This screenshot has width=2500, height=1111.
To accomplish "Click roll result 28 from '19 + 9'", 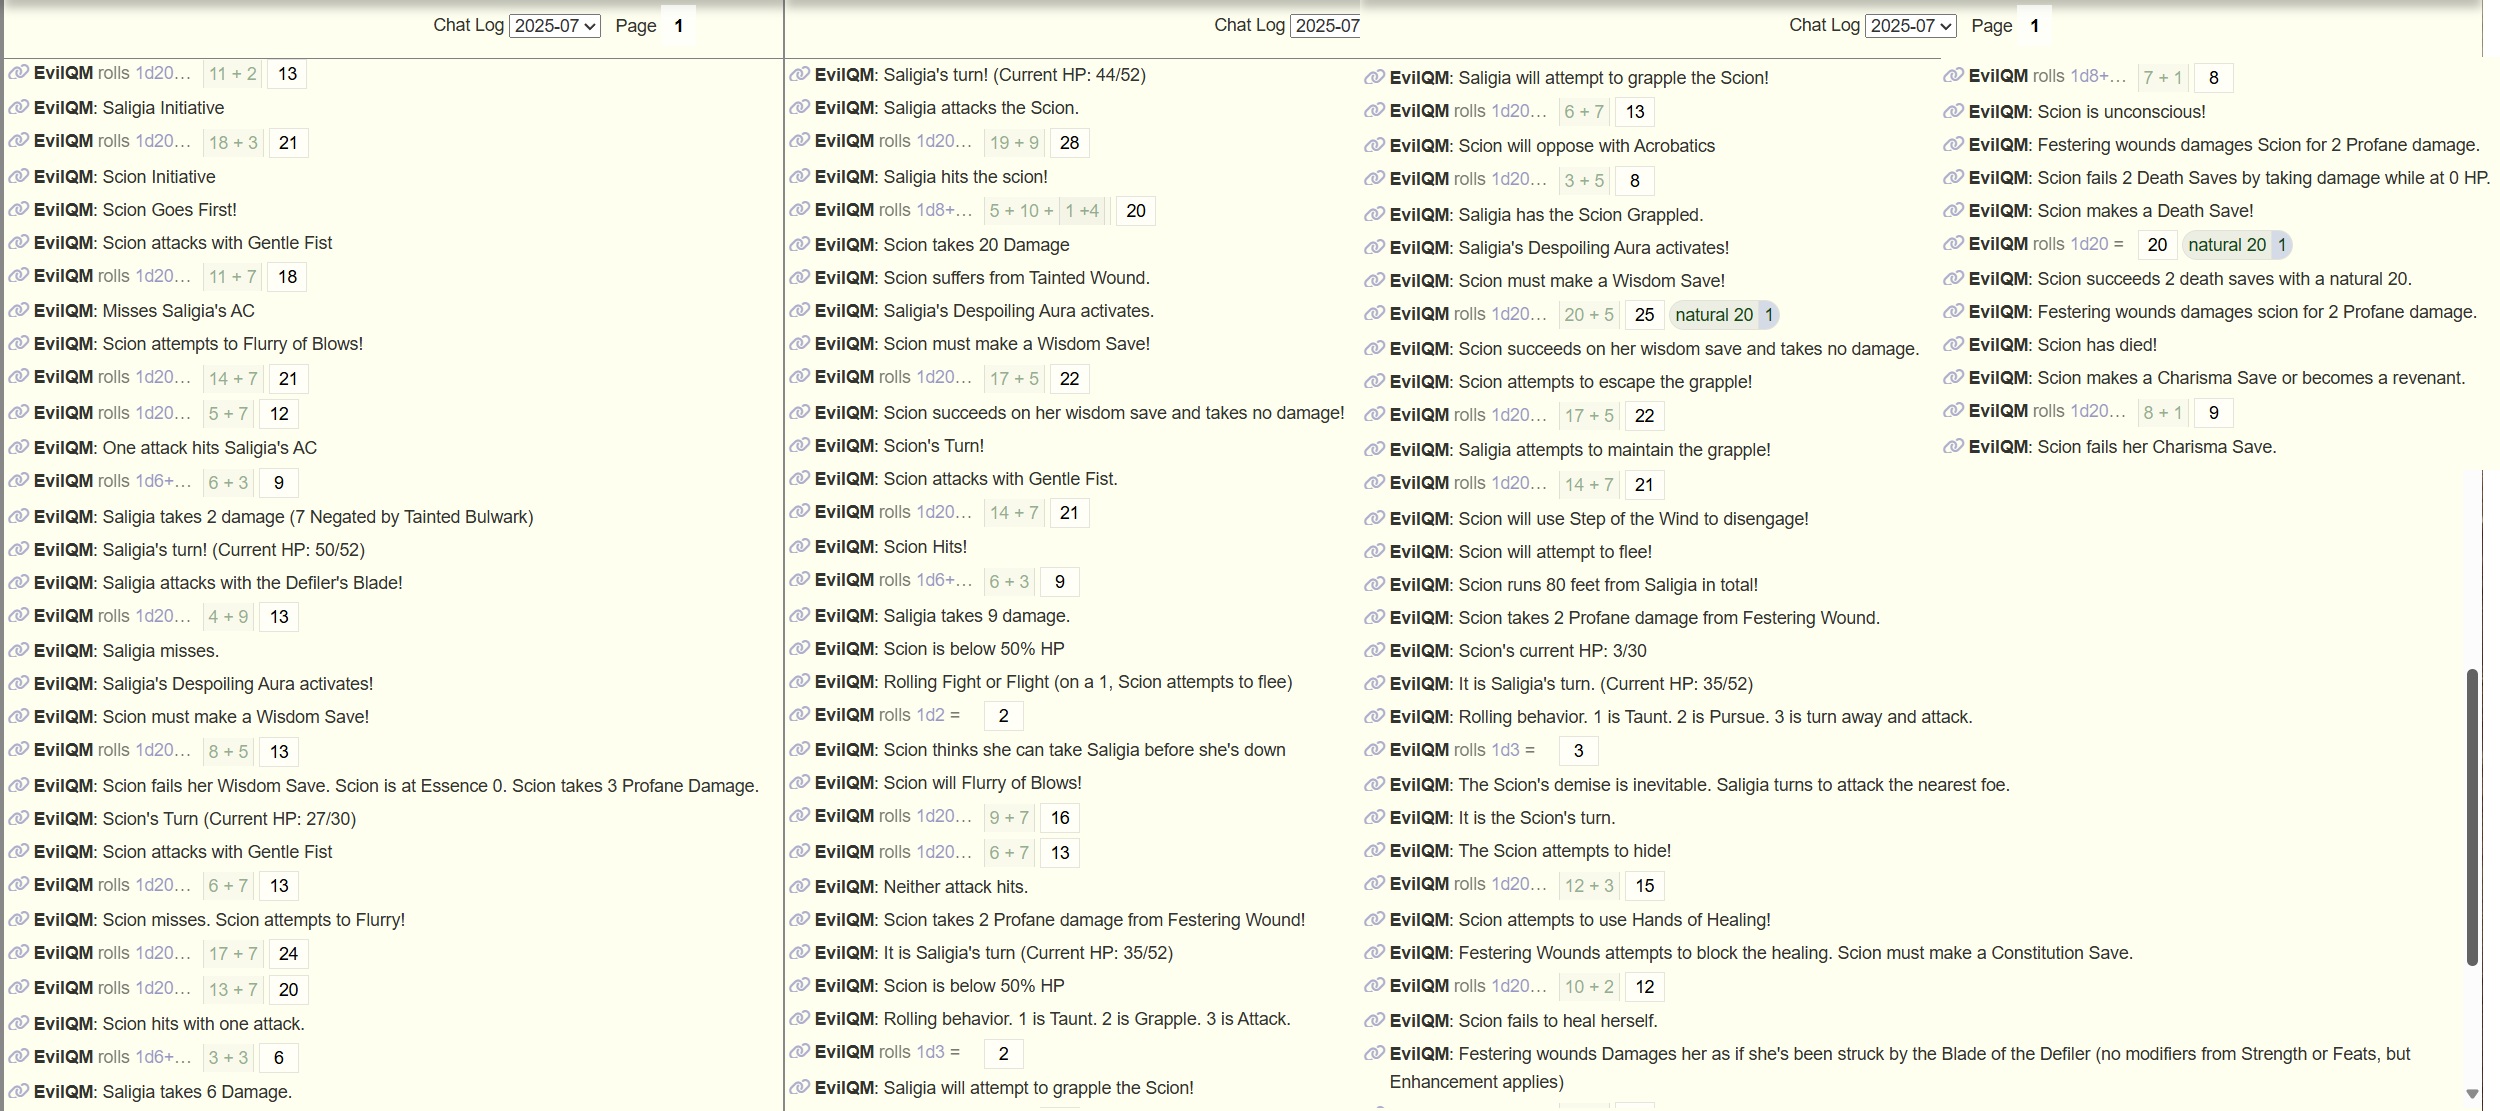I will pyautogui.click(x=1069, y=143).
